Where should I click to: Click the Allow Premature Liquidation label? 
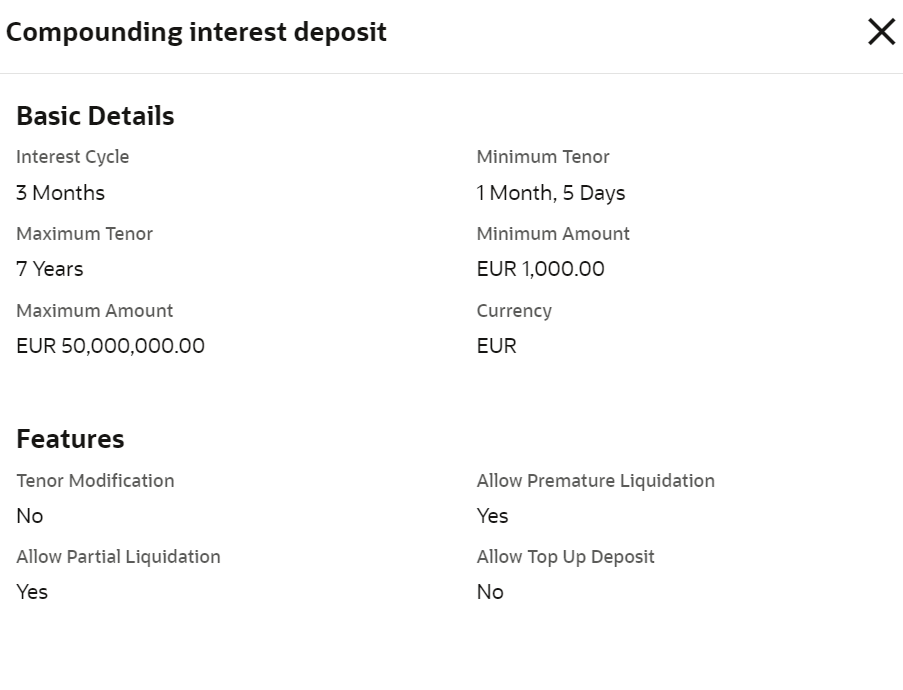[595, 481]
